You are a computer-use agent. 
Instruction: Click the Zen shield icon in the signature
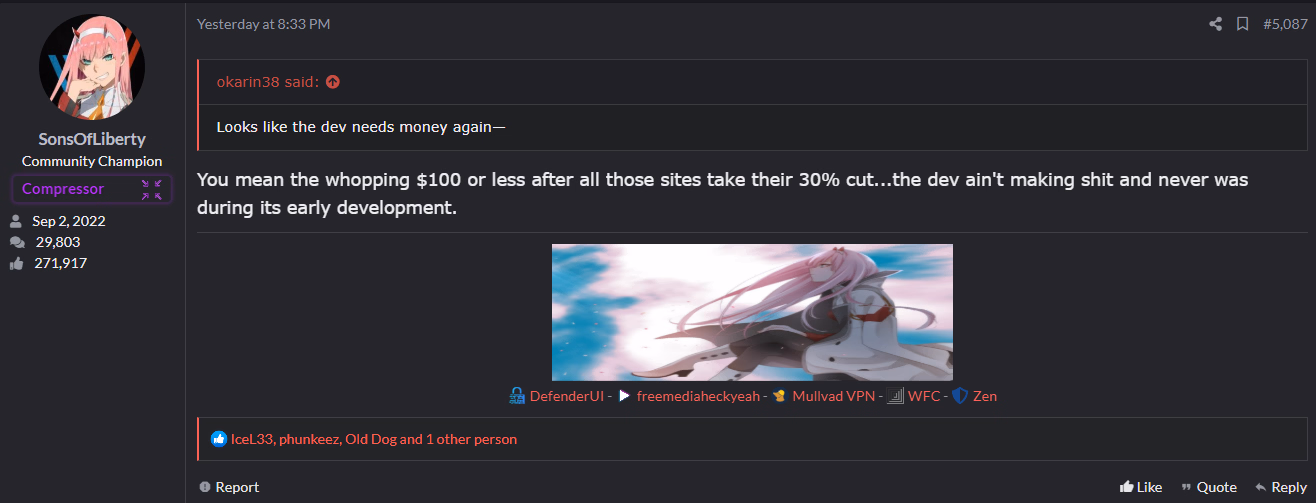(x=960, y=396)
